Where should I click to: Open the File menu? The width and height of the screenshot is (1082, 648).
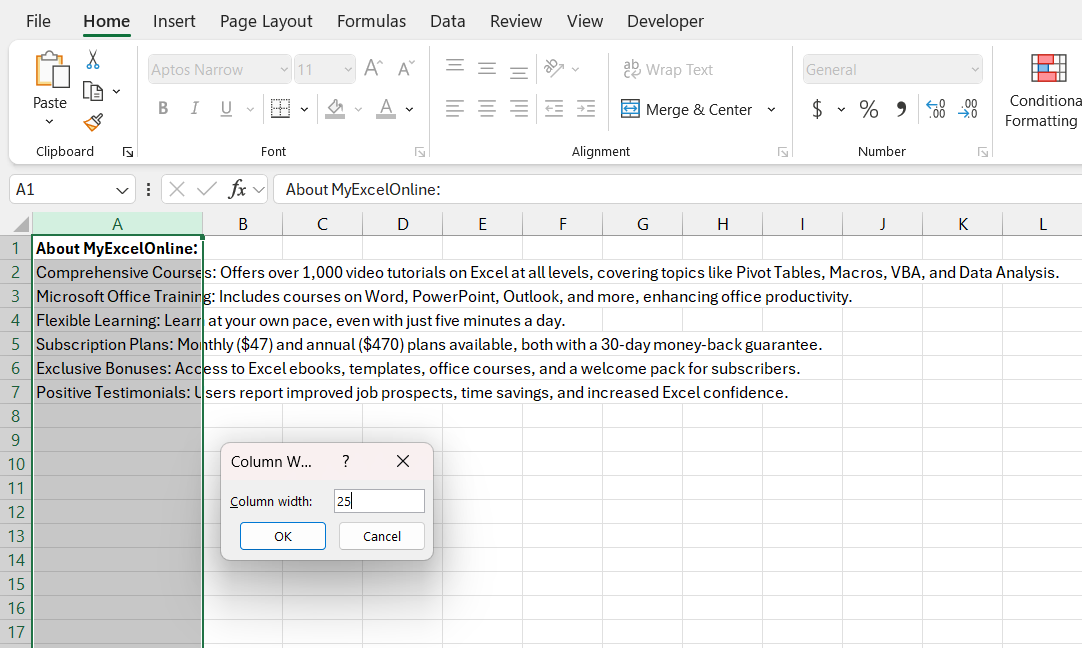point(38,21)
